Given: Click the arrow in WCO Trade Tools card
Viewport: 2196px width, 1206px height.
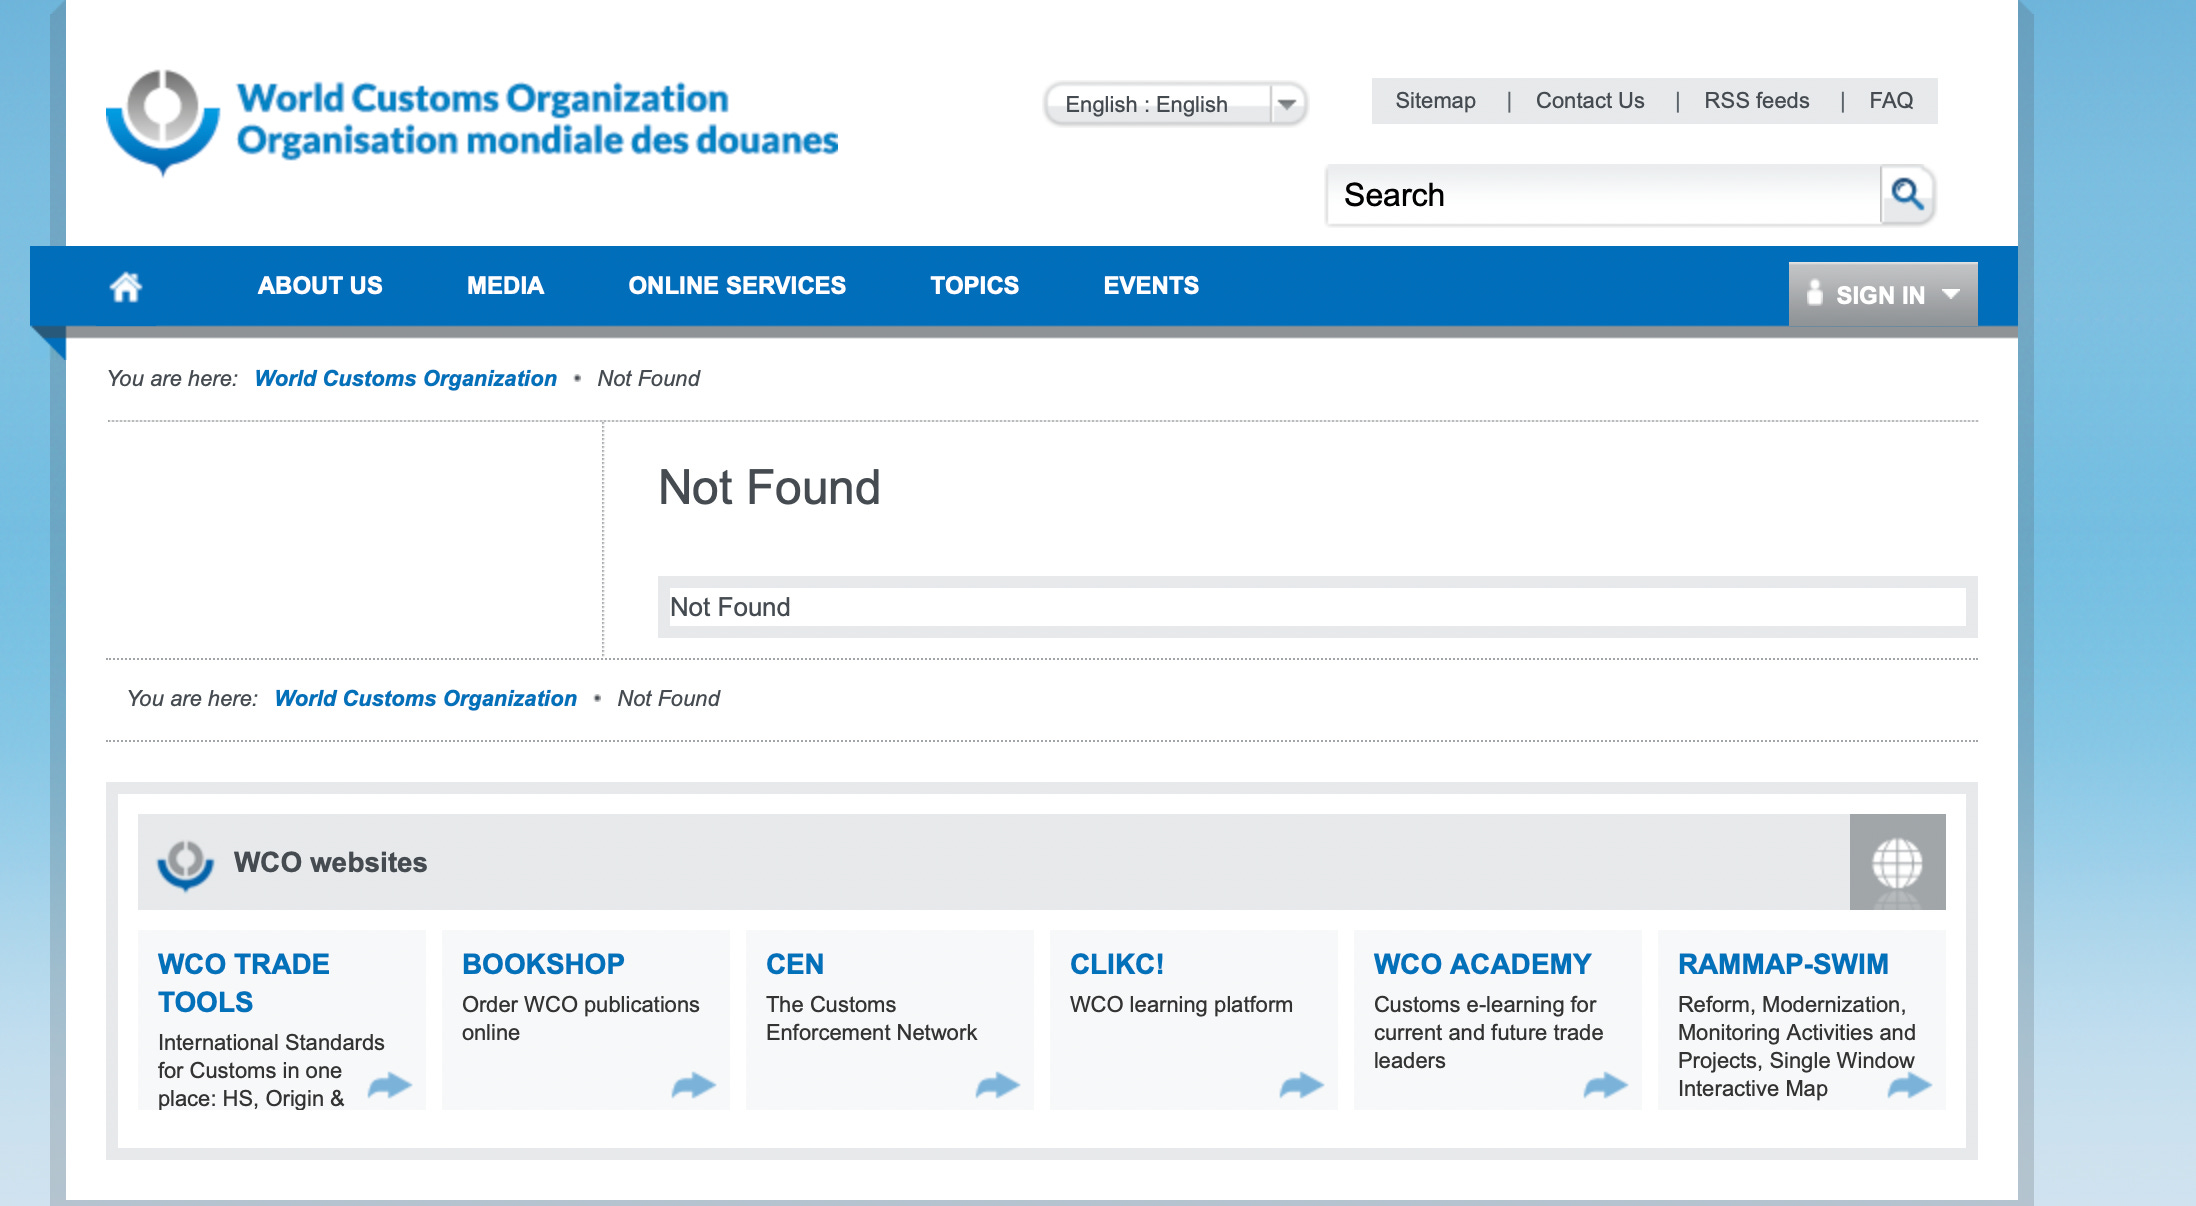Looking at the screenshot, I should click(x=390, y=1085).
